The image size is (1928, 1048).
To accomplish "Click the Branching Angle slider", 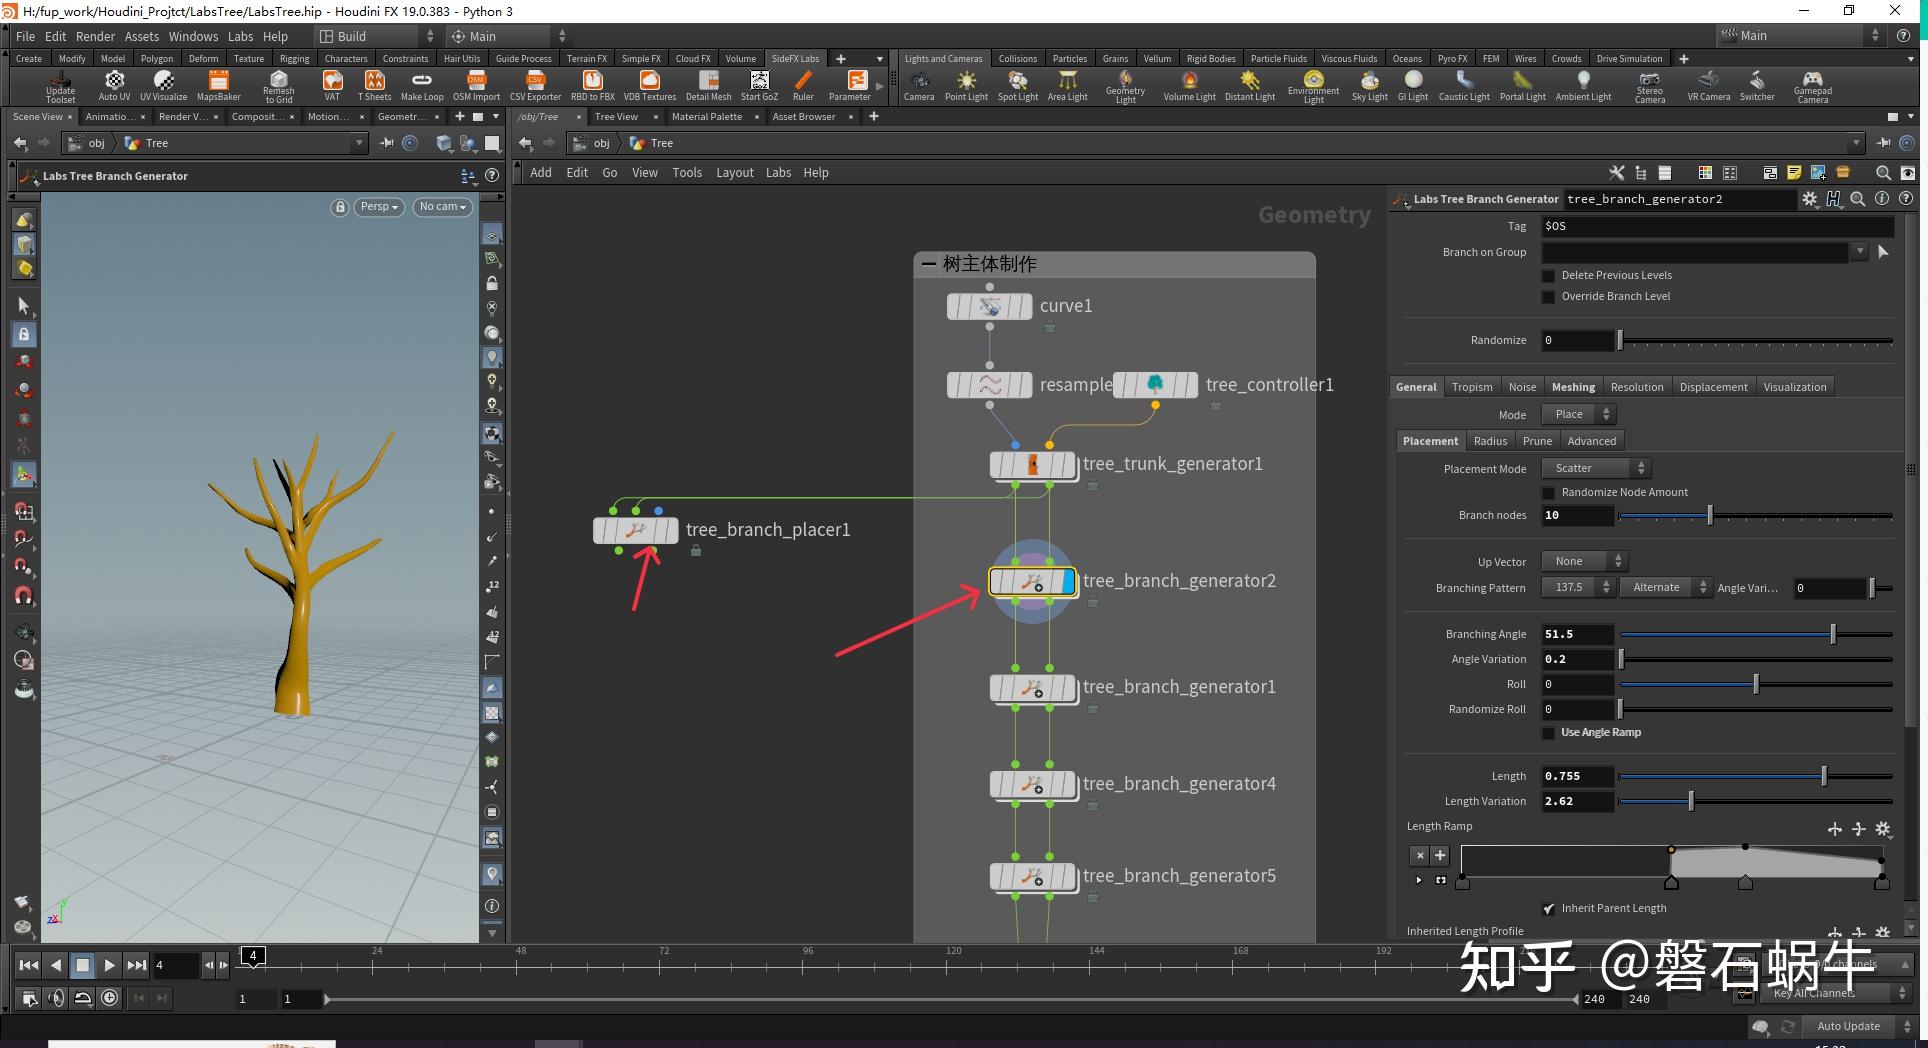I will coord(1757,633).
